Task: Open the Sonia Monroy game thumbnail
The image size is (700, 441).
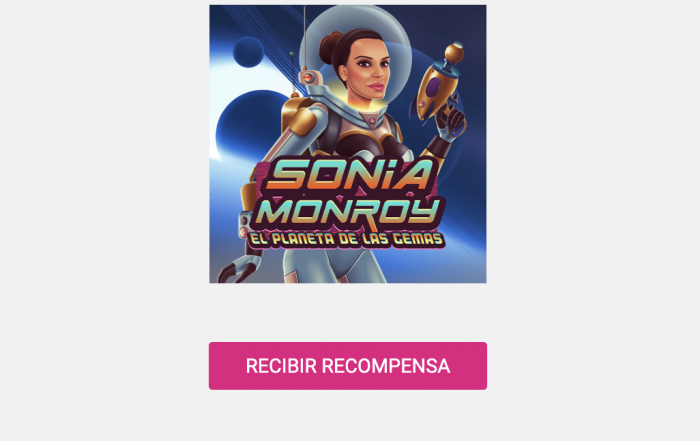Action: click(348, 144)
